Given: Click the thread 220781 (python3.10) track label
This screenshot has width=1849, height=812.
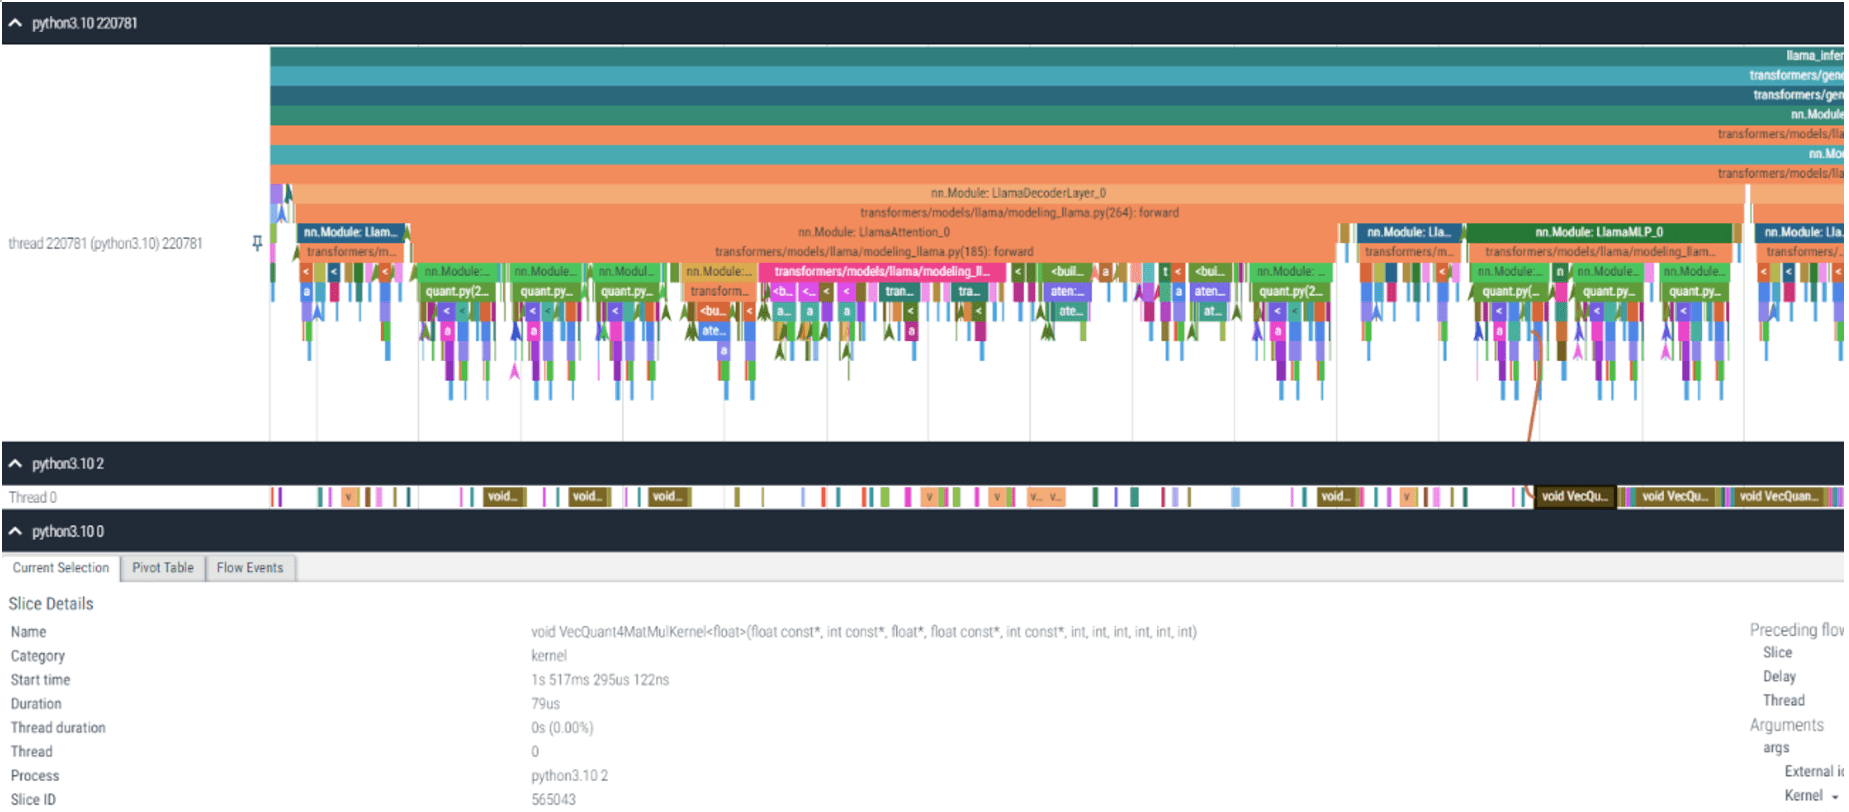Looking at the screenshot, I should pyautogui.click(x=105, y=243).
